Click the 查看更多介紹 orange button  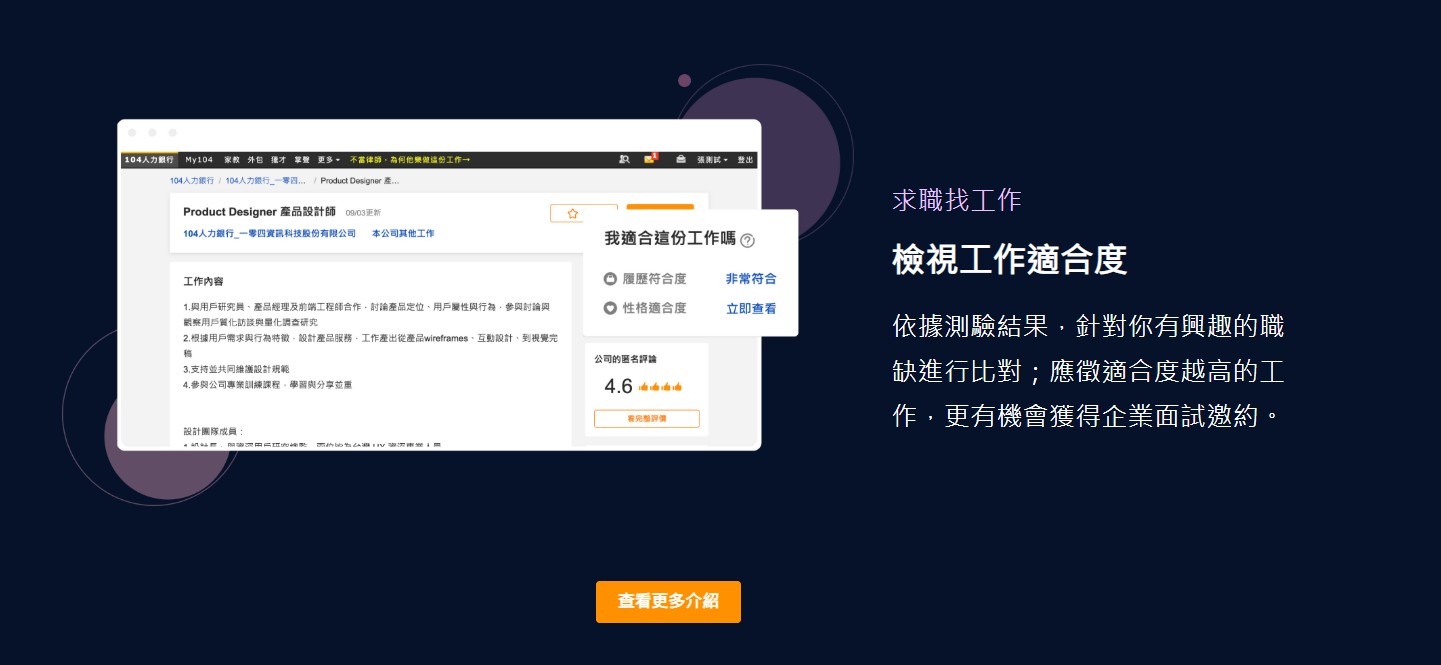coord(668,602)
